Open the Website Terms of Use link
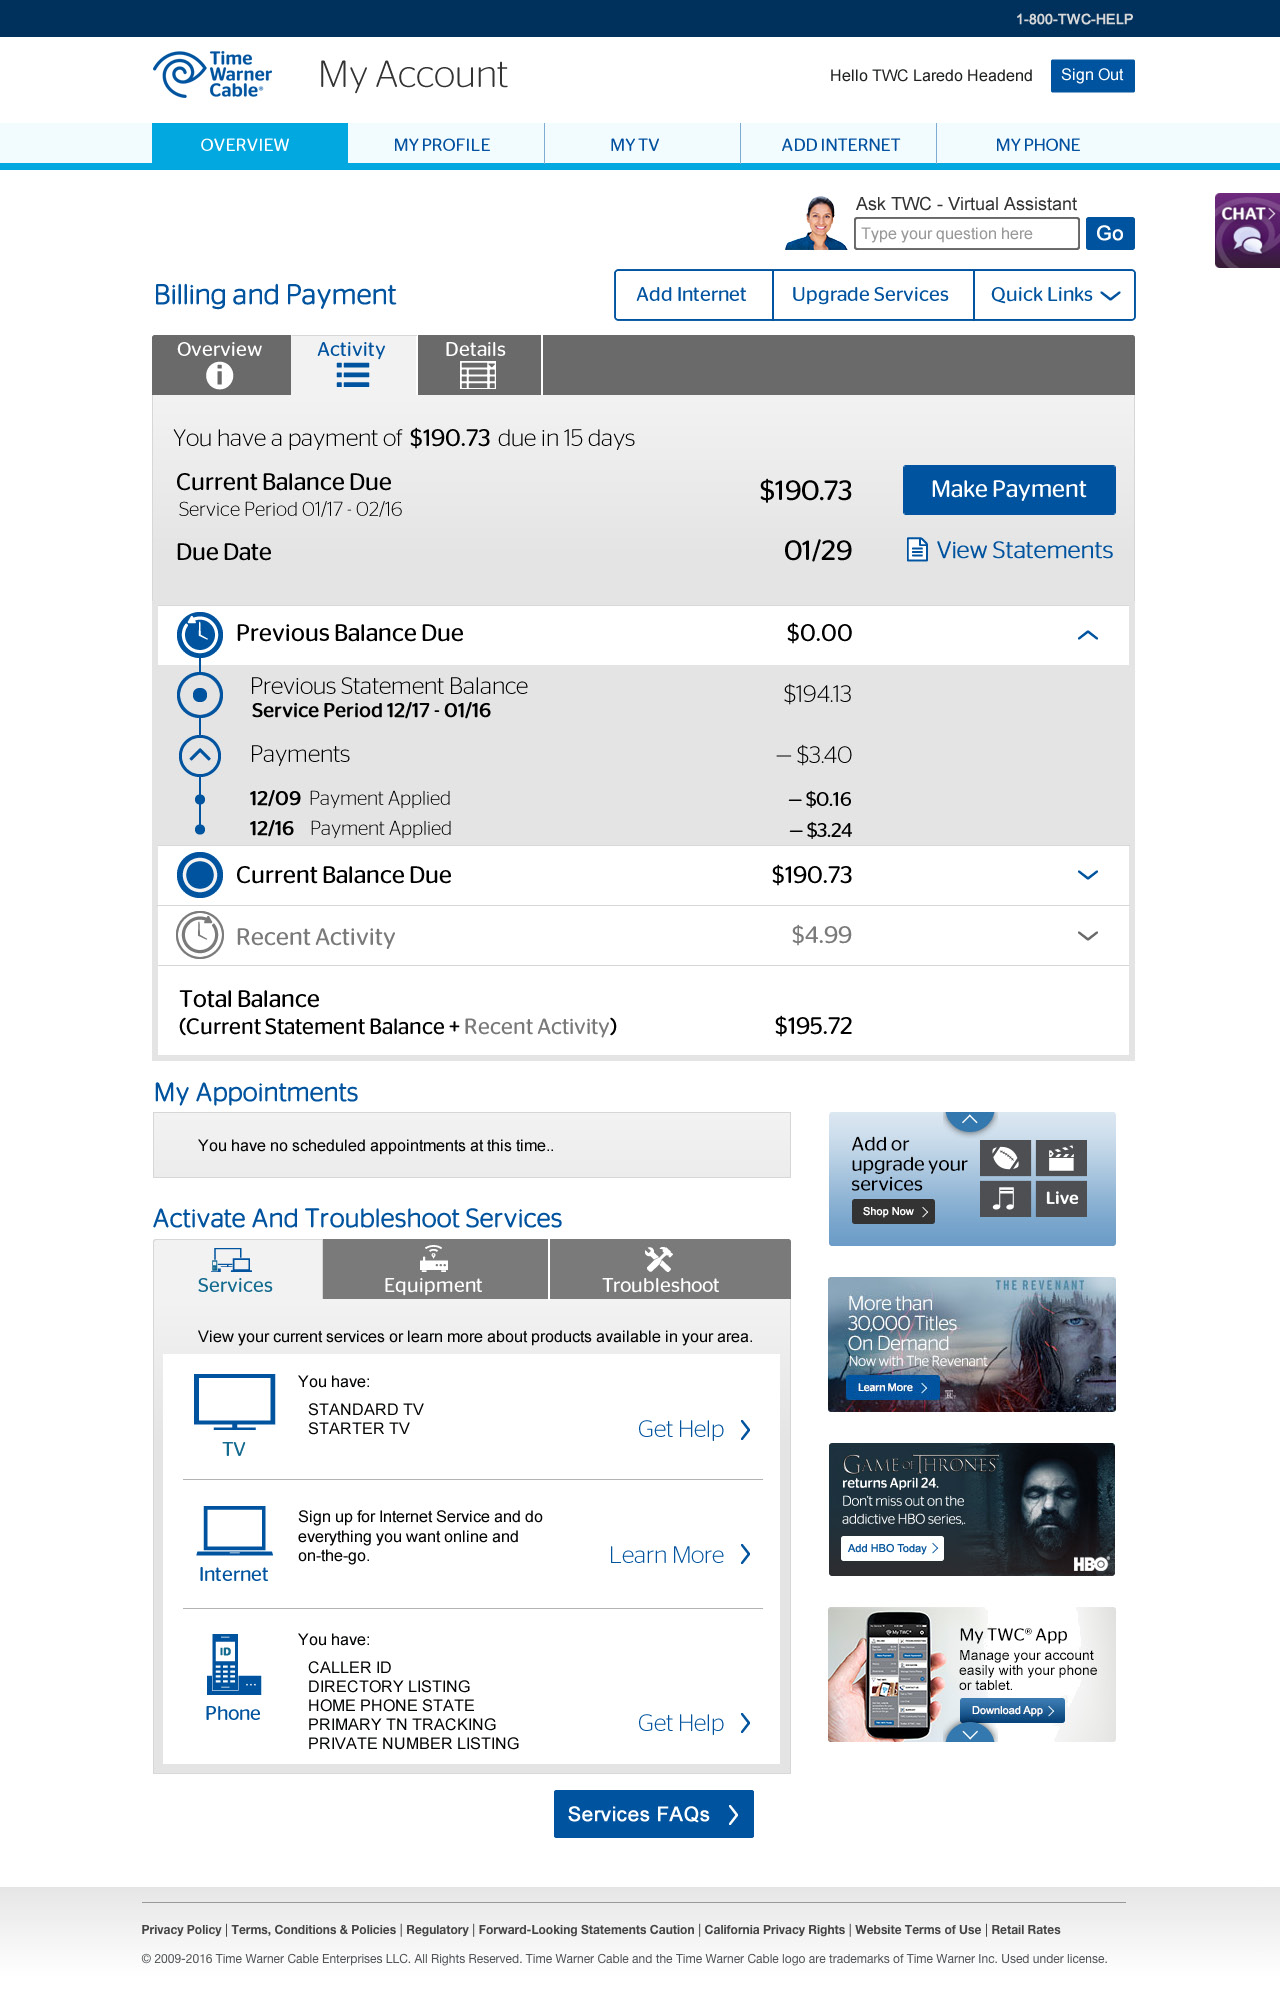Viewport: 1280px width, 1997px height. 918,1930
